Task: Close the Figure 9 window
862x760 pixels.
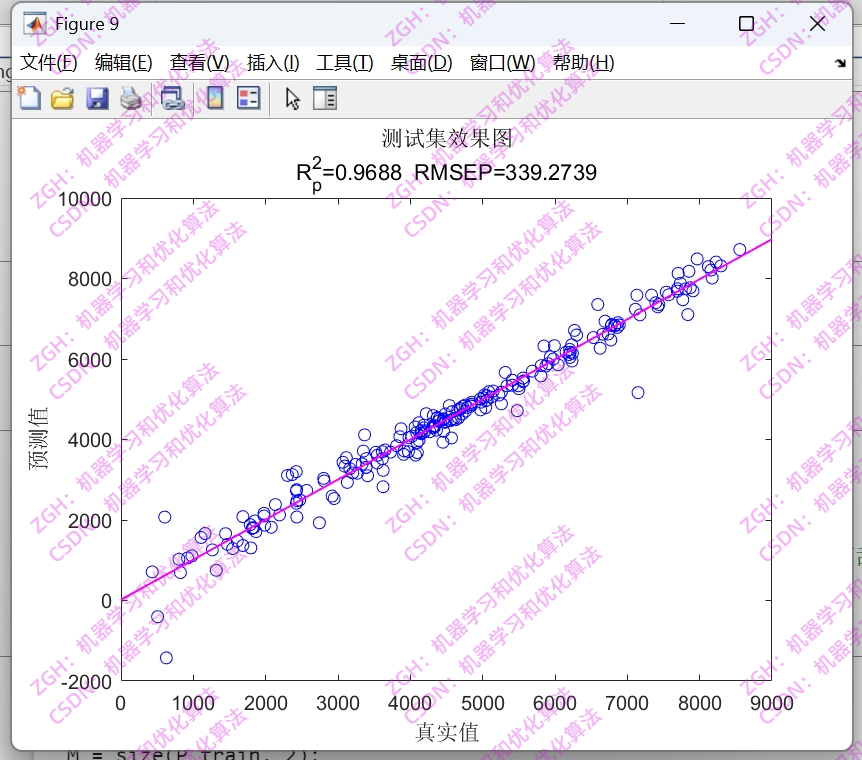Action: coord(817,24)
